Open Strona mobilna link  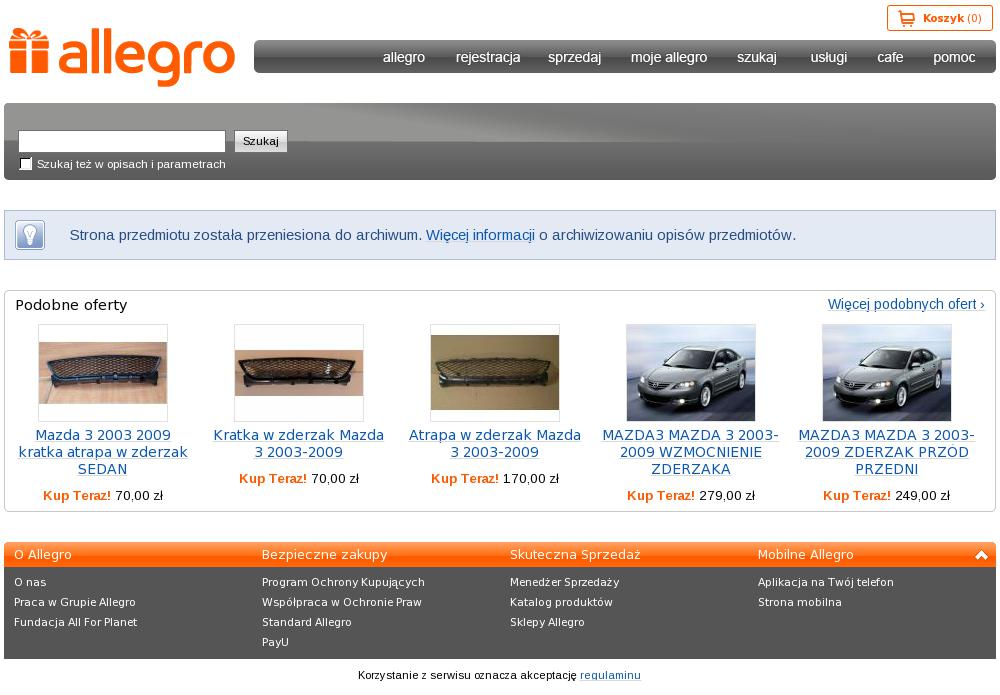[x=800, y=602]
